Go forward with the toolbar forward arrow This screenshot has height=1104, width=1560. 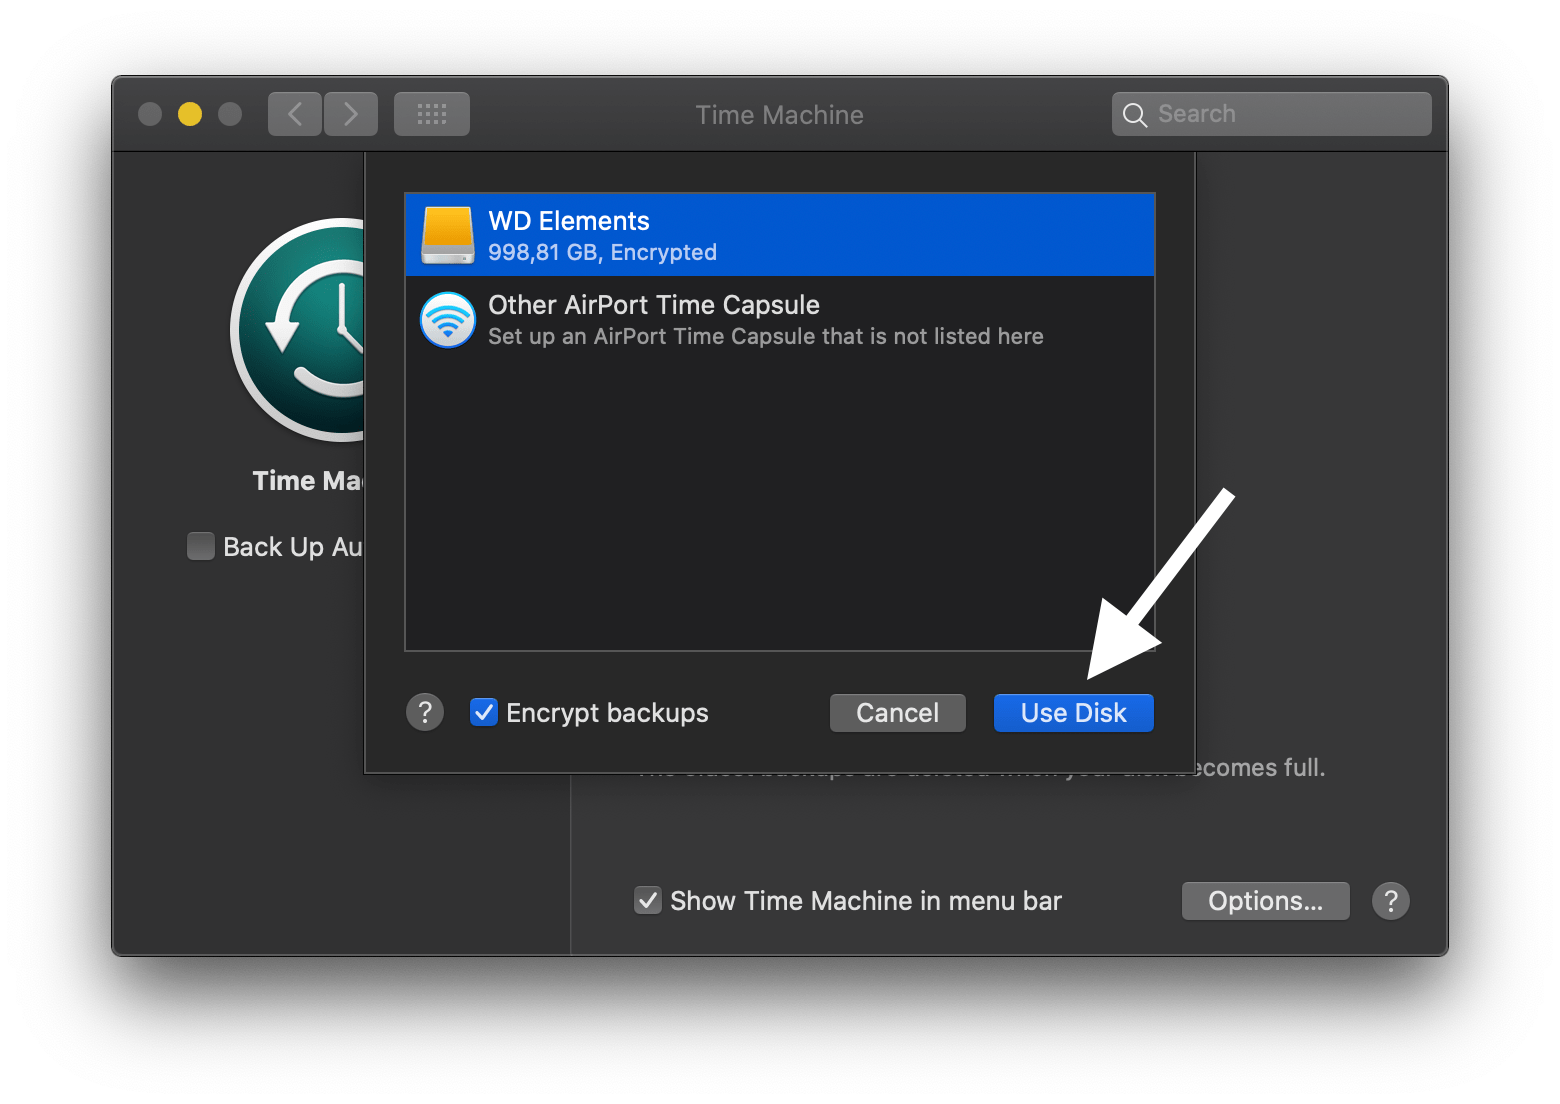[x=351, y=114]
